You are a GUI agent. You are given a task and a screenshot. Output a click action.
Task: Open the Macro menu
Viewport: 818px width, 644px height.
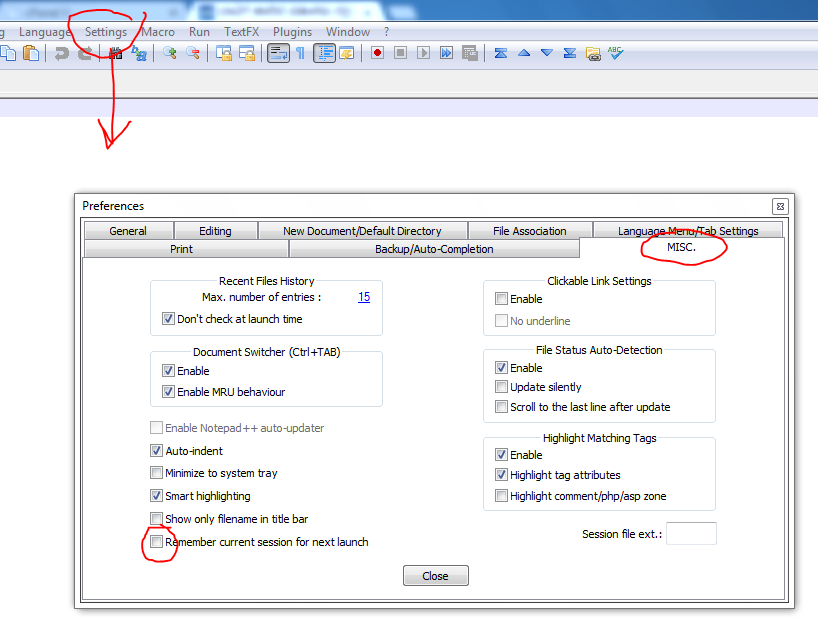click(158, 32)
